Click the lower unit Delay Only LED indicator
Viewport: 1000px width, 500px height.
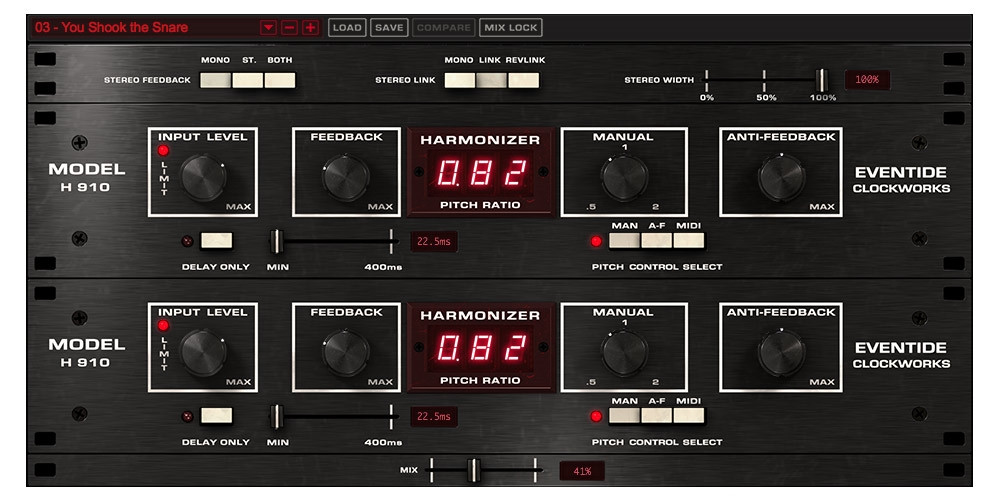click(x=188, y=416)
